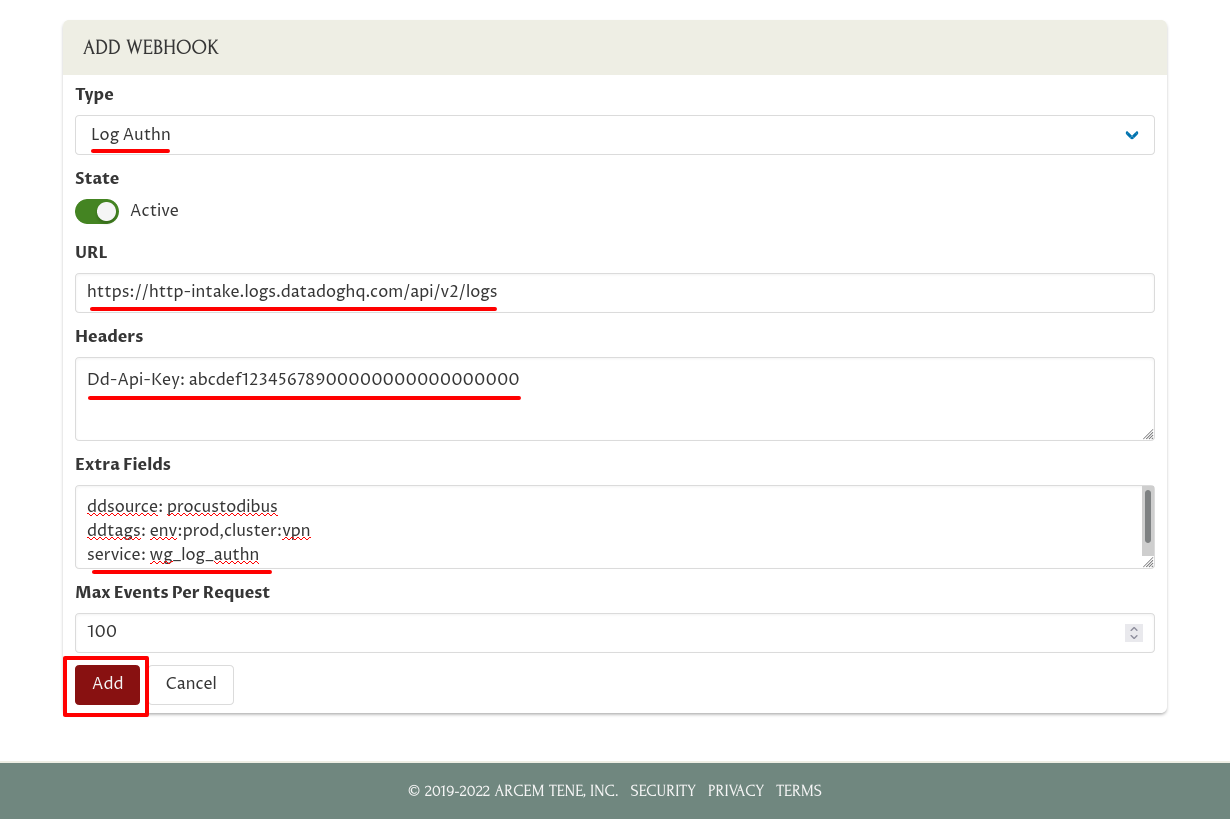Toggle the Active state switch

pyautogui.click(x=97, y=211)
